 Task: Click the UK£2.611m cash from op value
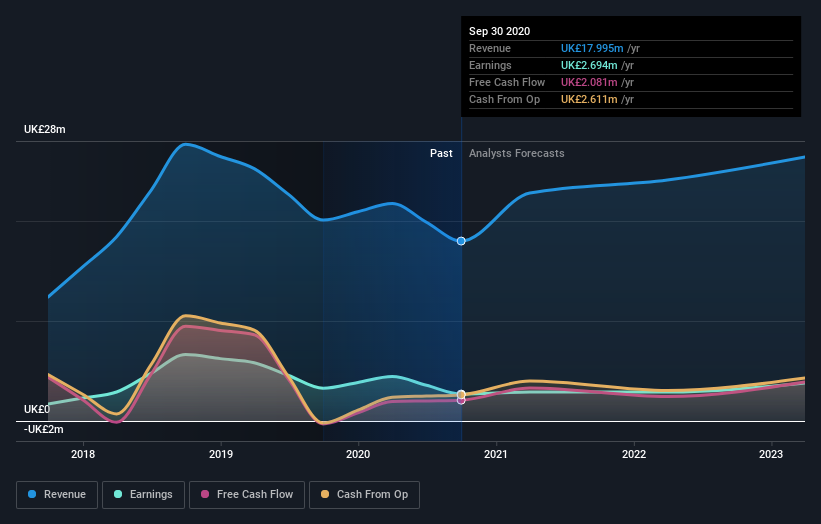click(589, 99)
